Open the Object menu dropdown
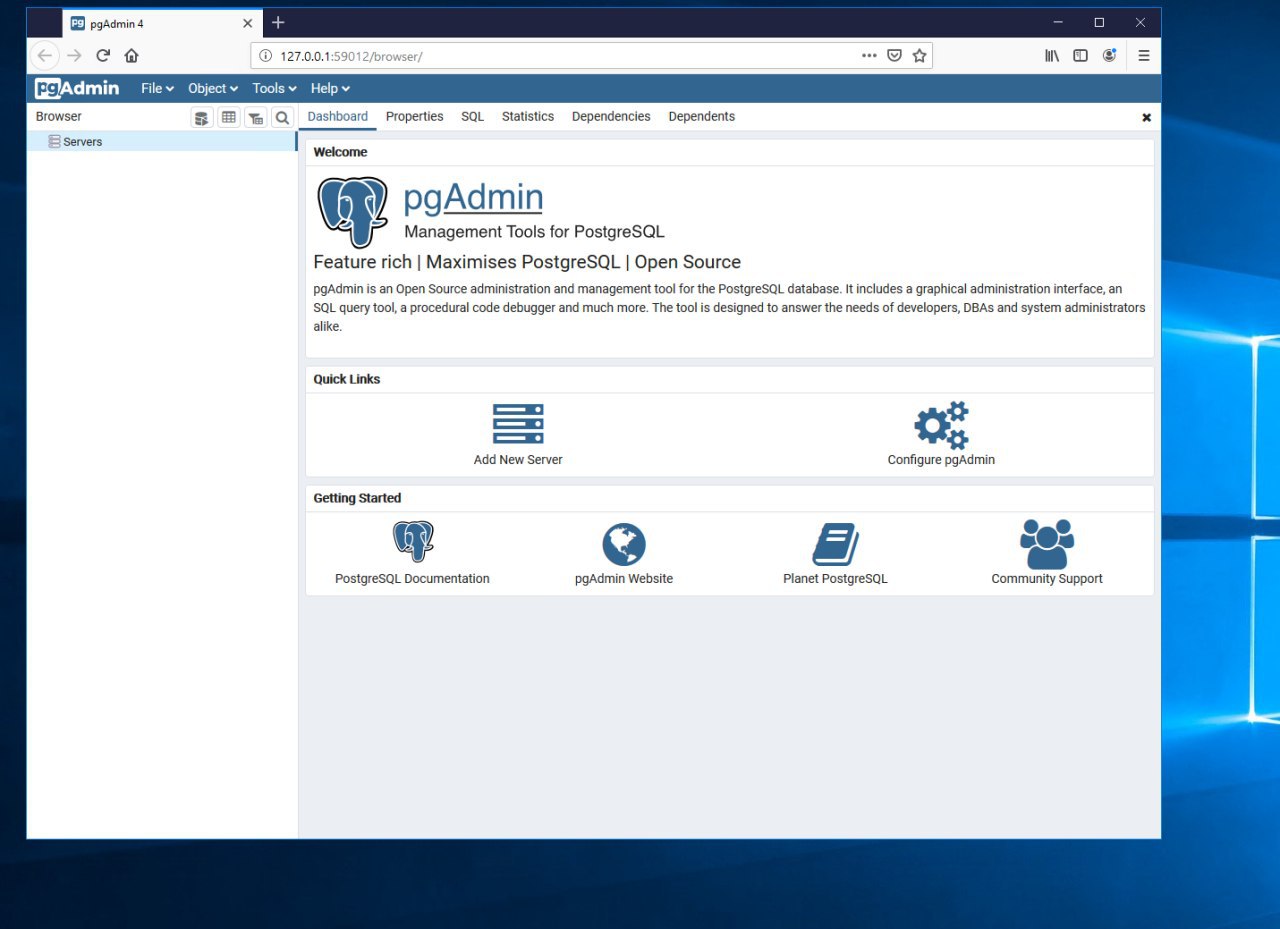 tap(213, 88)
